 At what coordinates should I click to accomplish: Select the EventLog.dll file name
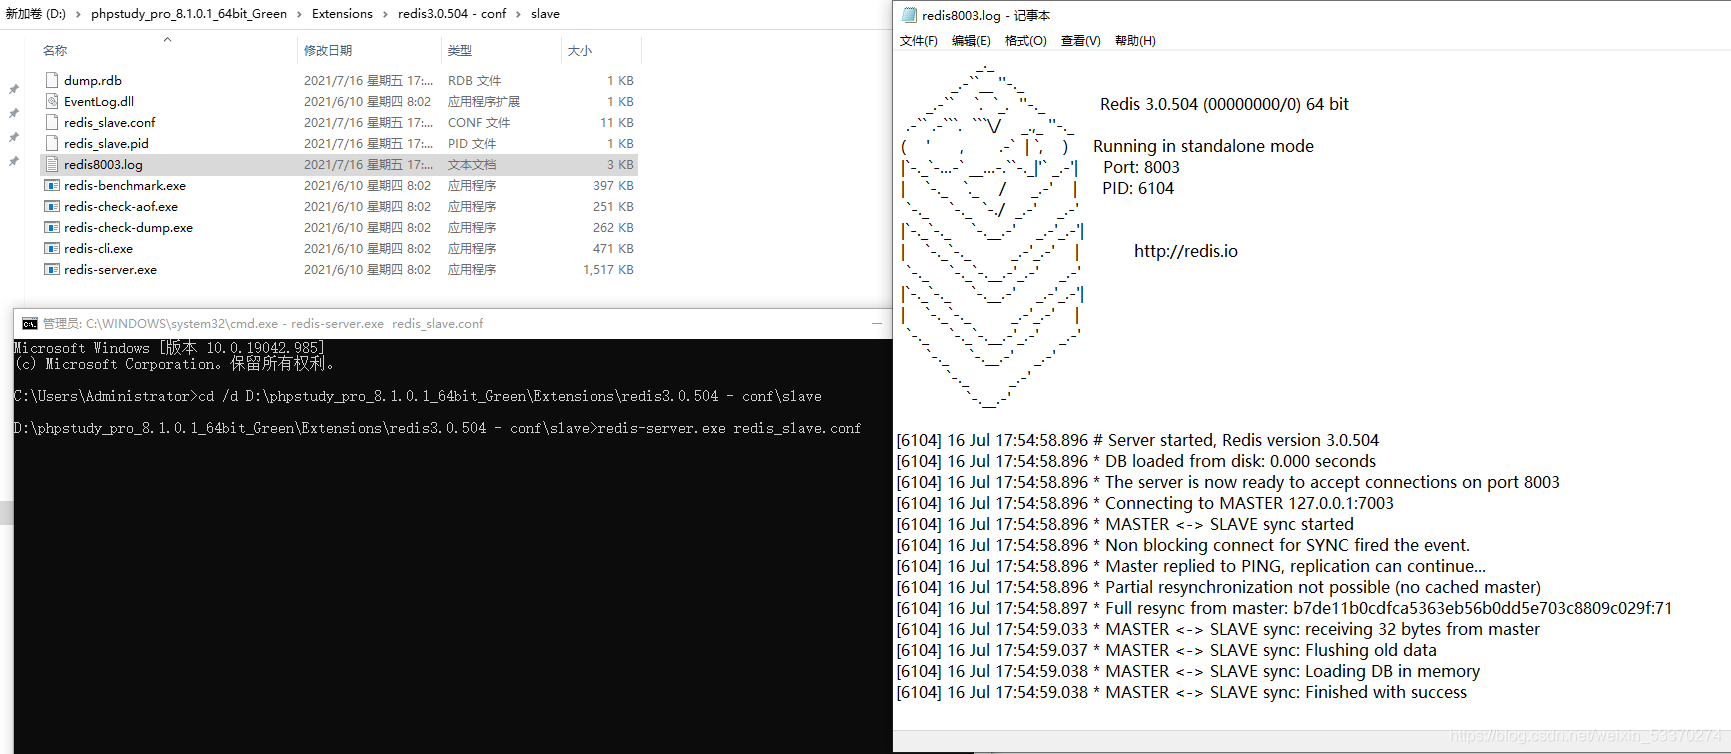point(99,101)
